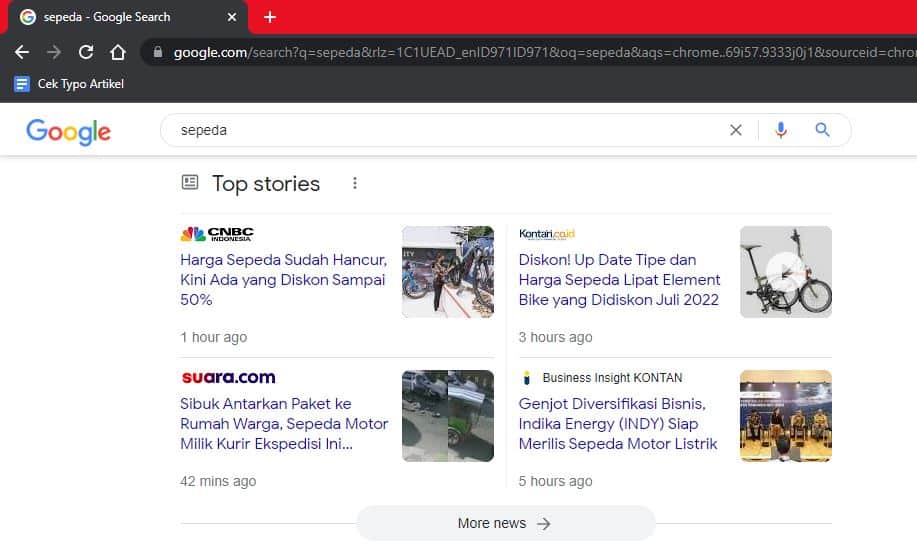917x560 pixels.
Task: Open the CNBC Indonesia source logo
Action: pyautogui.click(x=217, y=234)
